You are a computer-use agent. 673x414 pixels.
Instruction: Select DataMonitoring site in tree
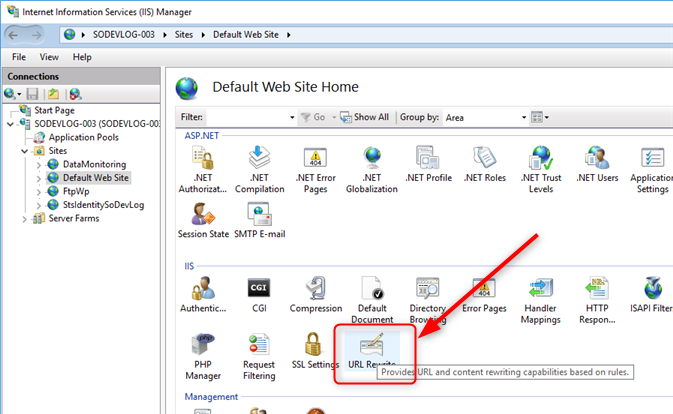pos(94,164)
